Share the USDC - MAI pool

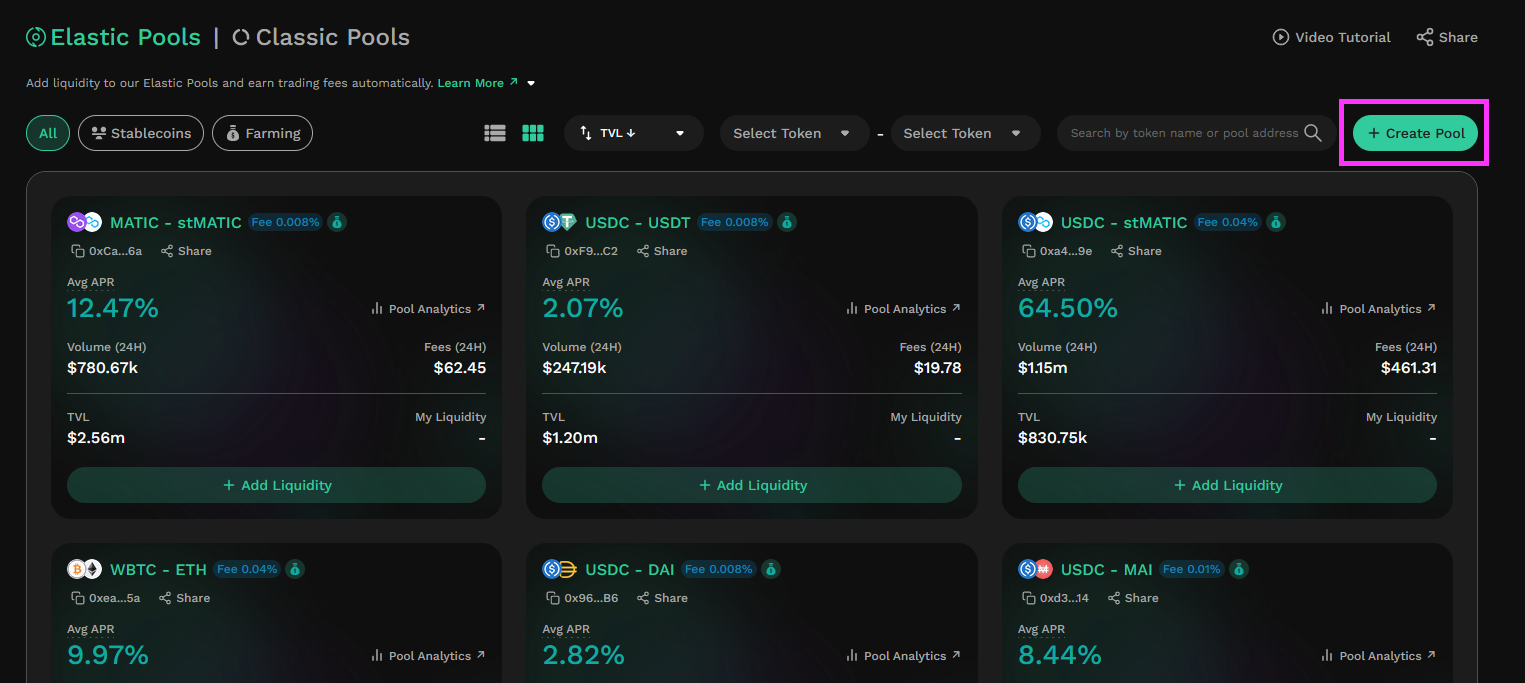pos(1134,598)
